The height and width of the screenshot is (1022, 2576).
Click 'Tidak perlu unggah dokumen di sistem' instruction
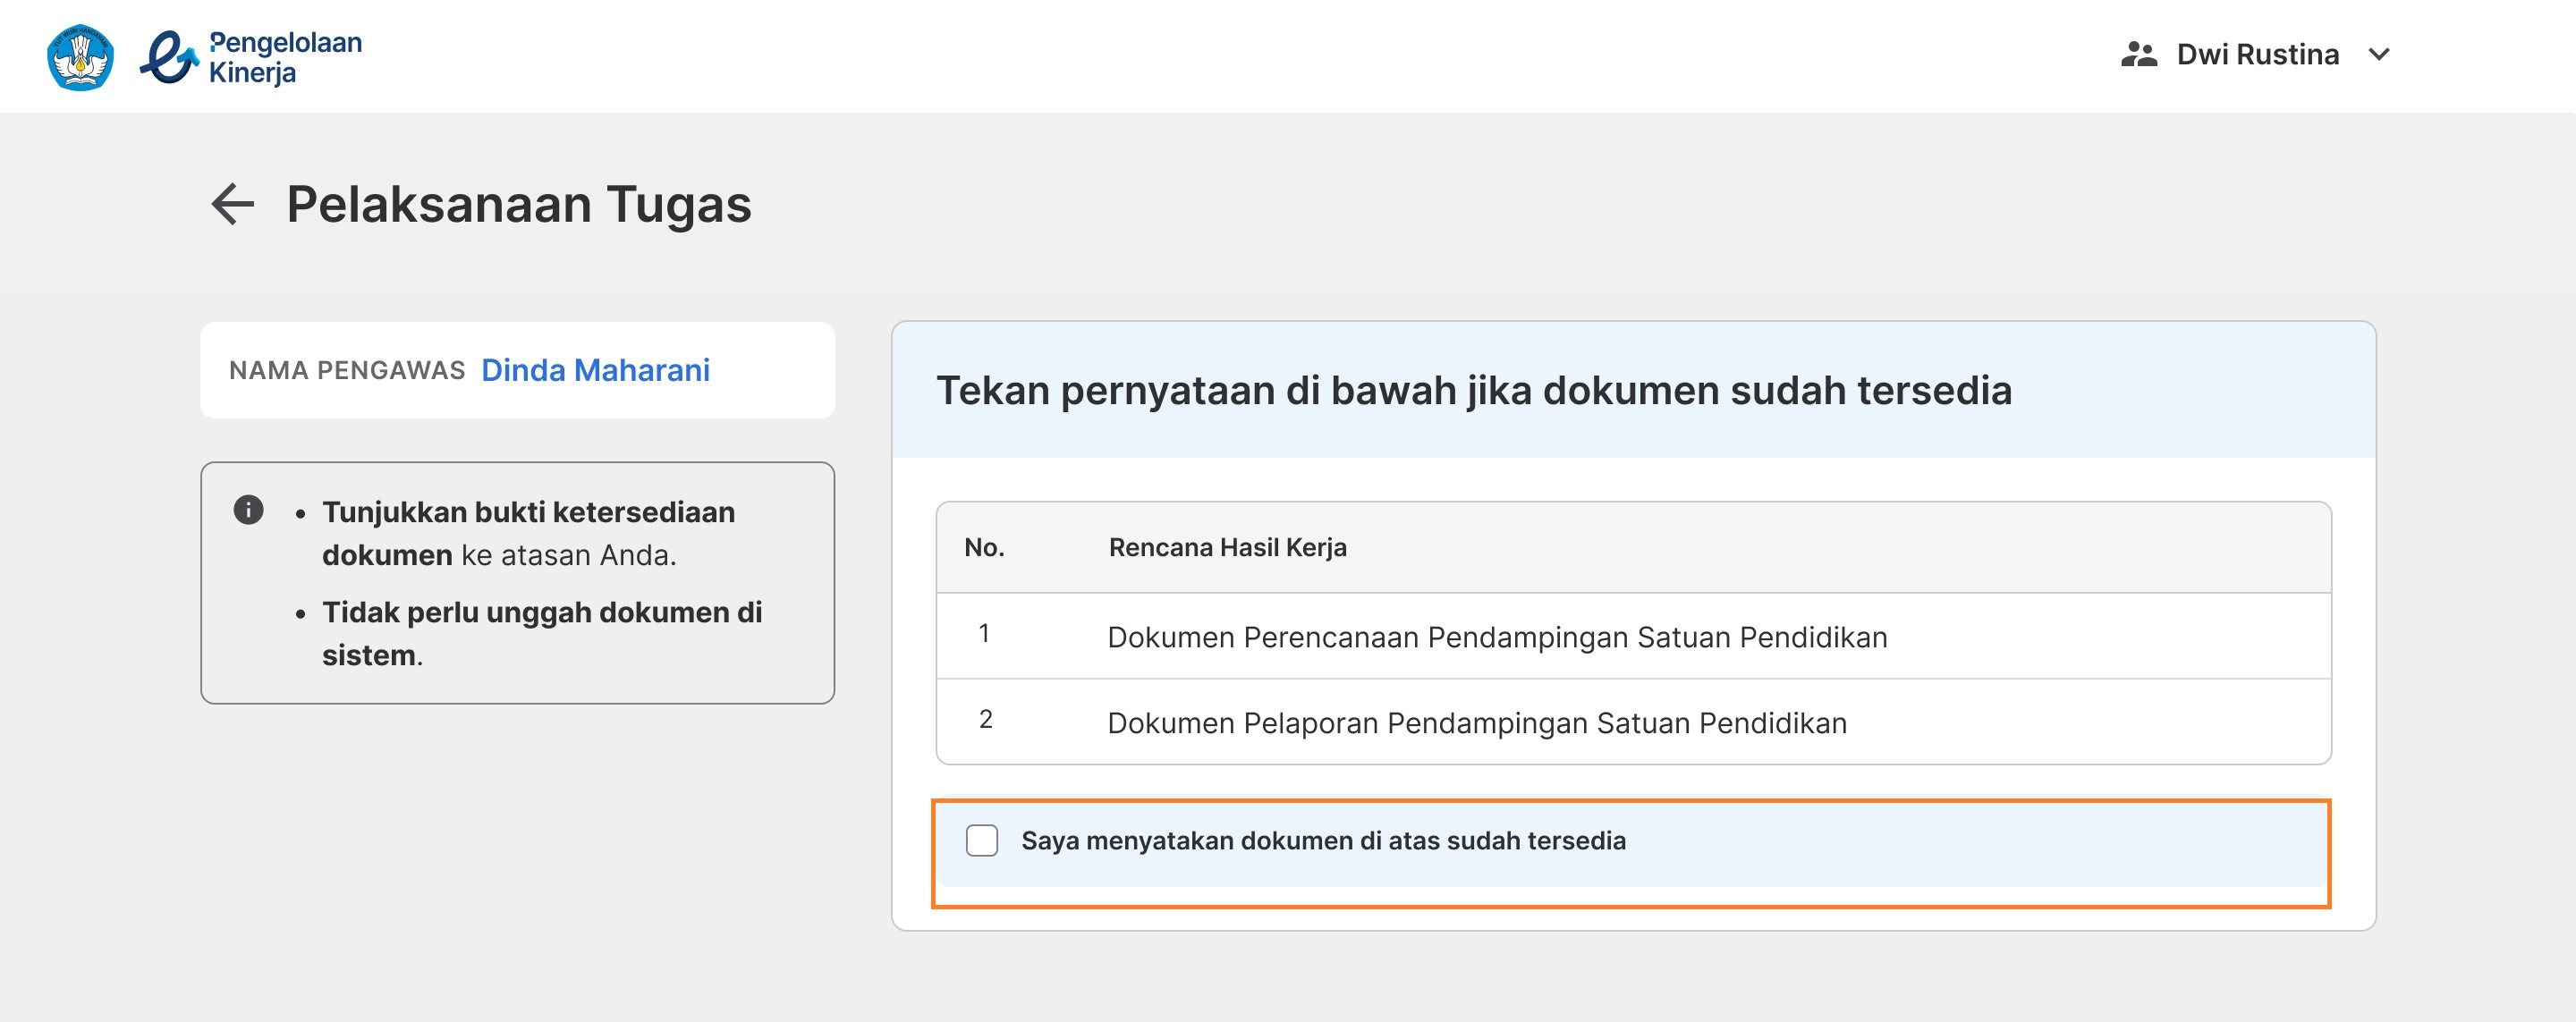click(542, 633)
